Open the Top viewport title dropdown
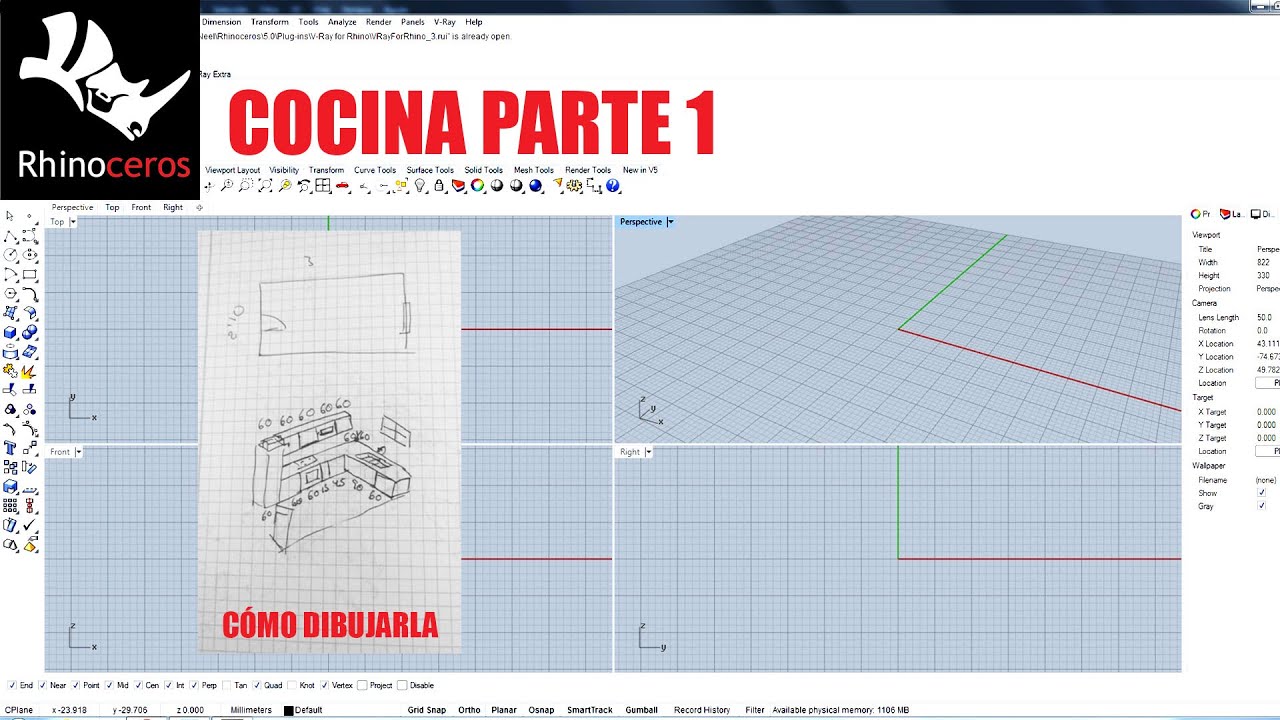 tap(73, 222)
